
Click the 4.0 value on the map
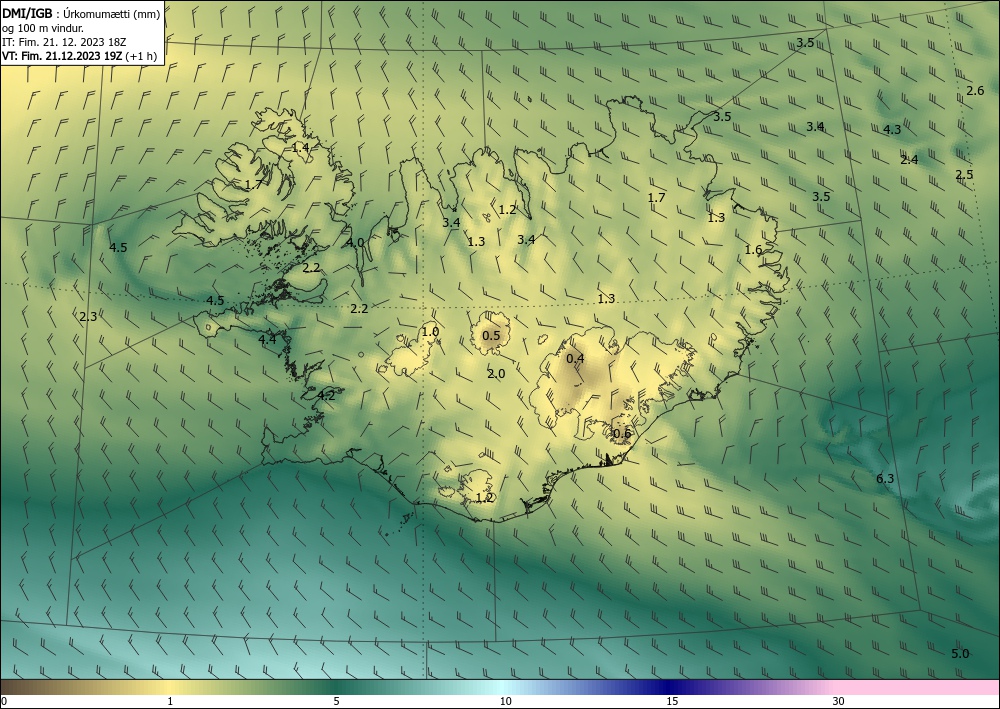pyautogui.click(x=355, y=242)
